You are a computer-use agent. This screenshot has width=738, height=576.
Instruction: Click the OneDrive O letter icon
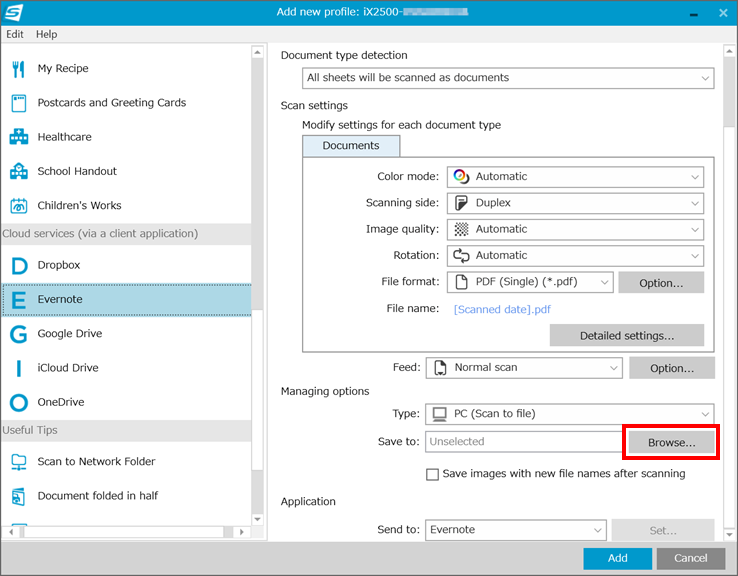pos(19,403)
